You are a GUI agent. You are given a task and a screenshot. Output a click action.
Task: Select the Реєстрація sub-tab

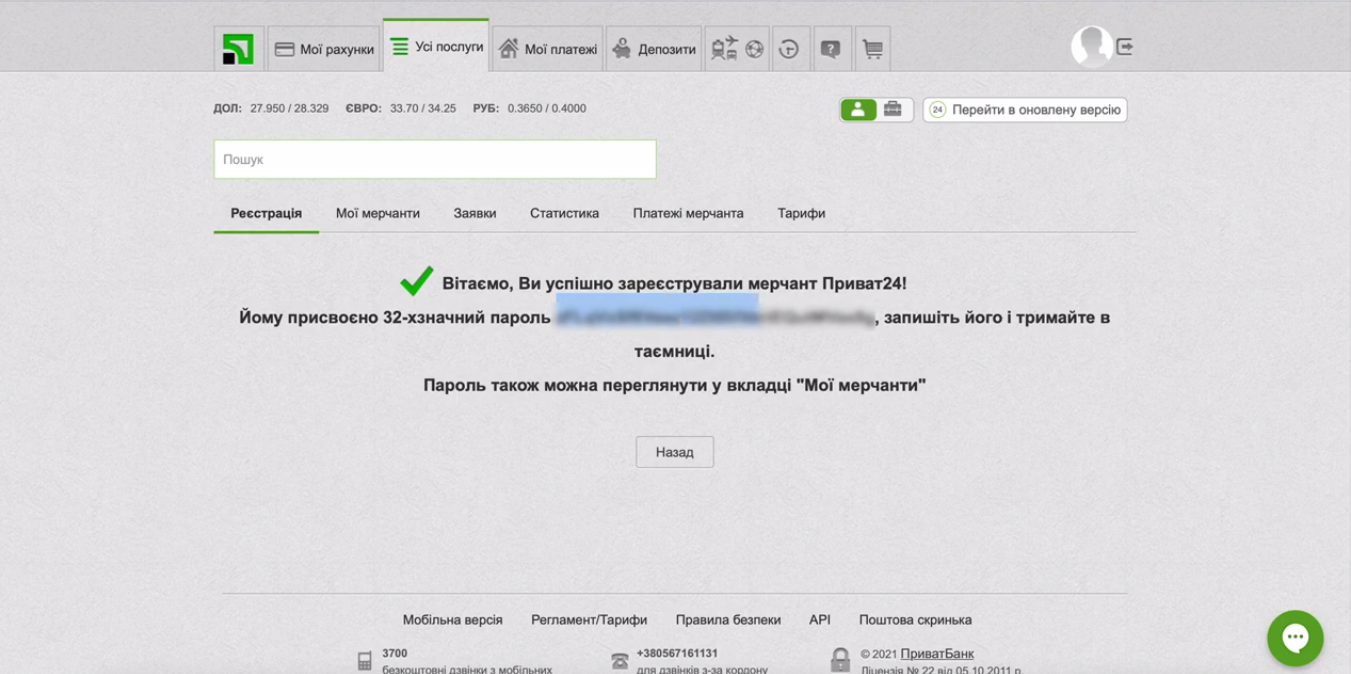click(266, 213)
